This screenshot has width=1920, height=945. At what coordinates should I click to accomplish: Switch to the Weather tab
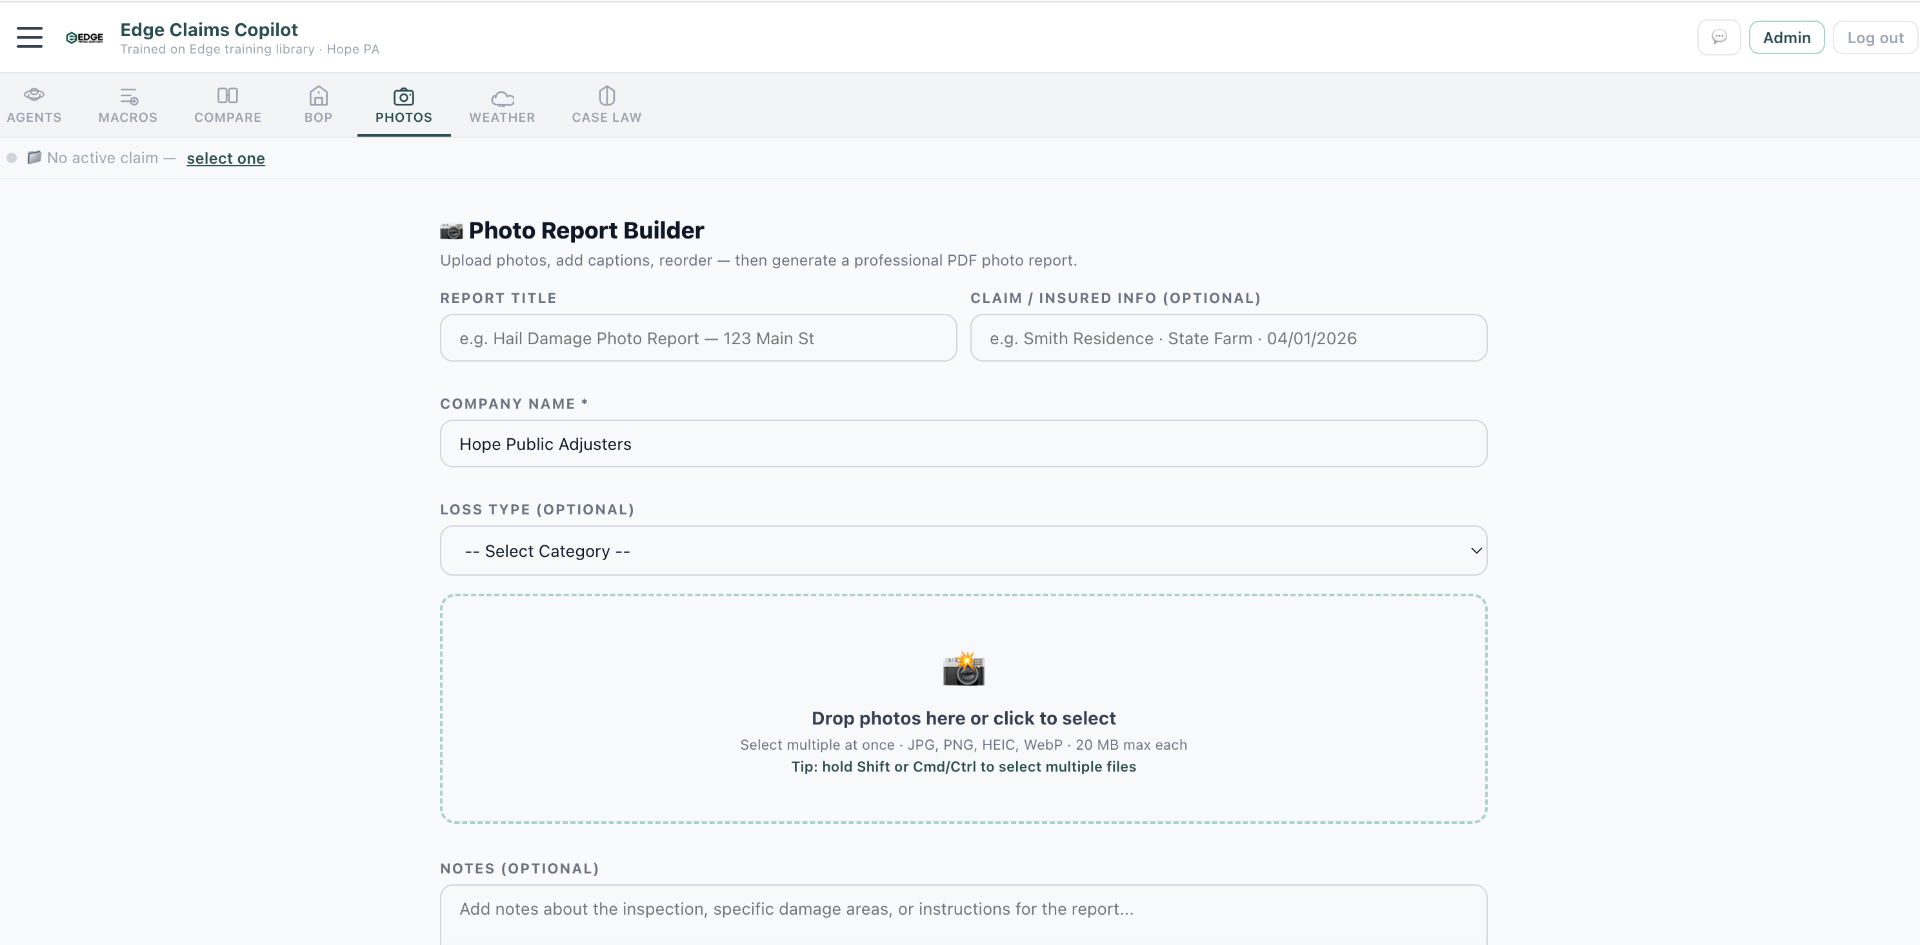[x=501, y=105]
